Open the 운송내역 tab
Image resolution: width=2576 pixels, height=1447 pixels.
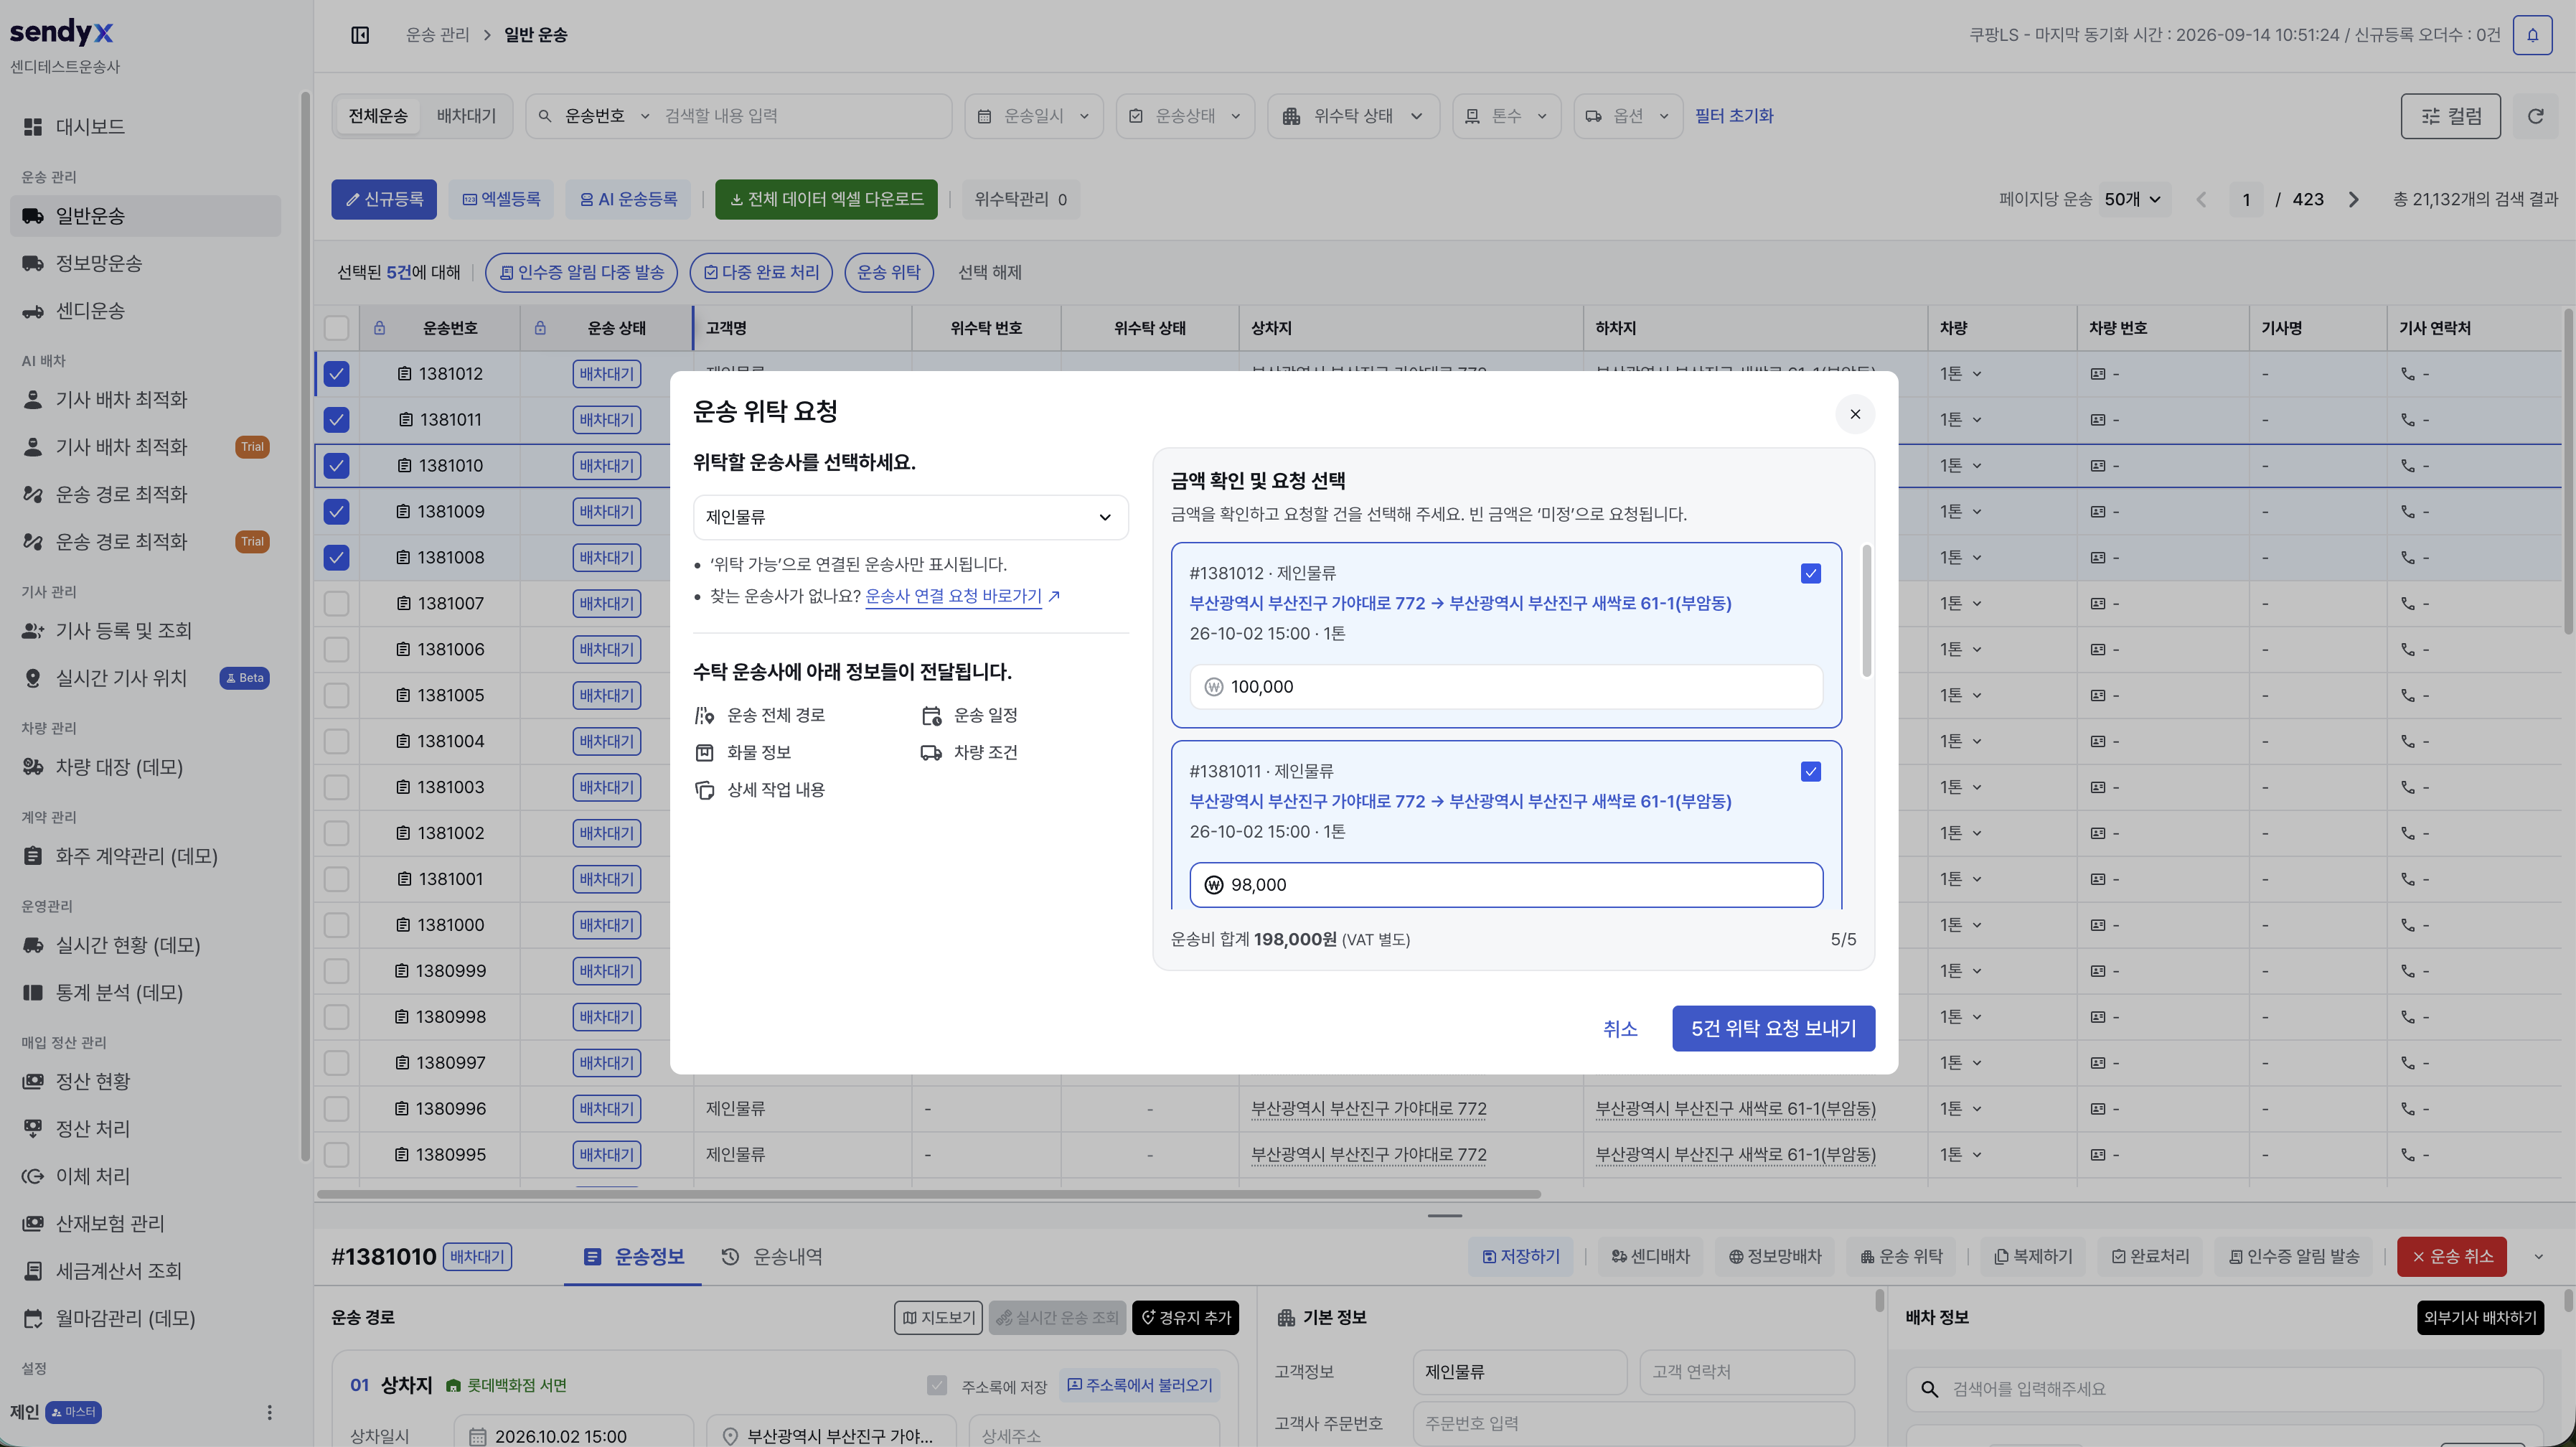pos(772,1257)
